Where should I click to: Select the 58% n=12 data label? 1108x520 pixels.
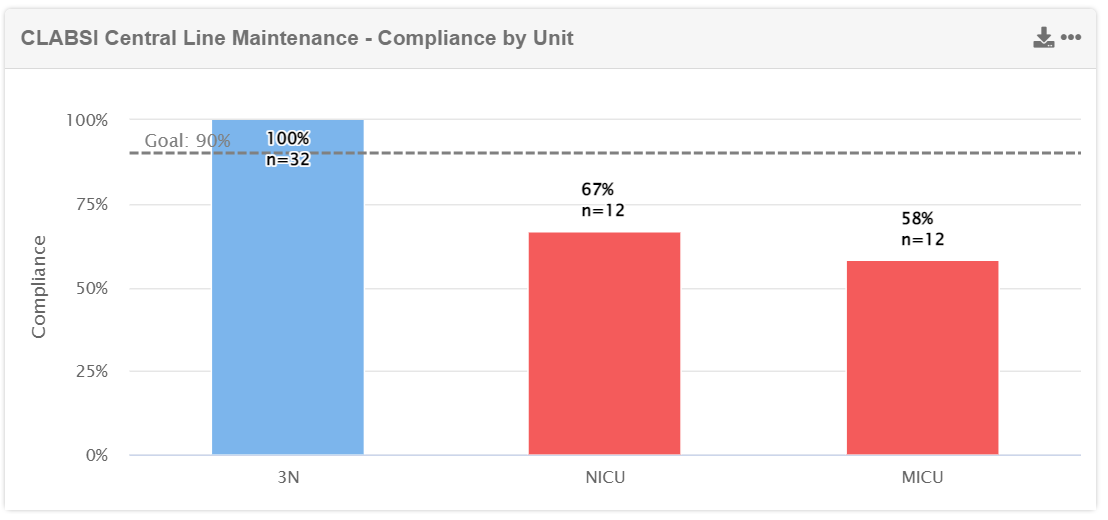point(922,228)
